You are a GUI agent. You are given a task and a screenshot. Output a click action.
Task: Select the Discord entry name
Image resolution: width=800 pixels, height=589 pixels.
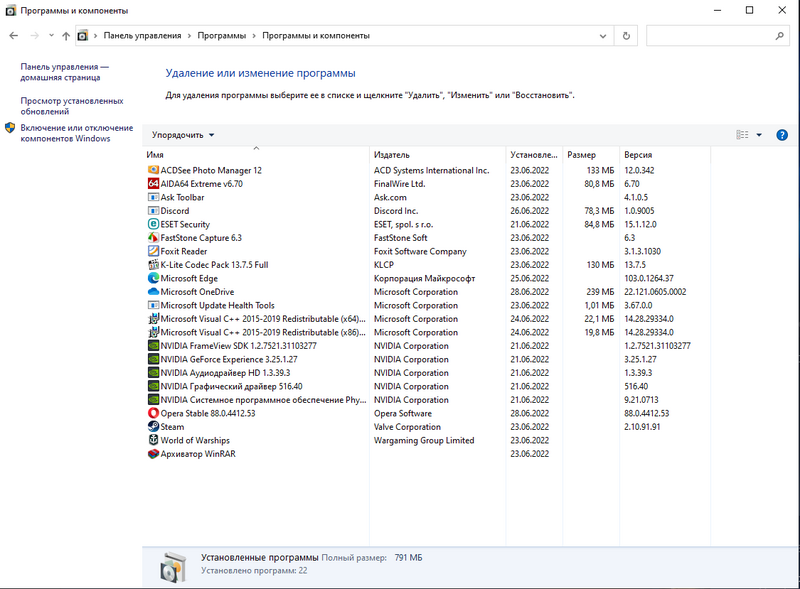[x=174, y=211]
